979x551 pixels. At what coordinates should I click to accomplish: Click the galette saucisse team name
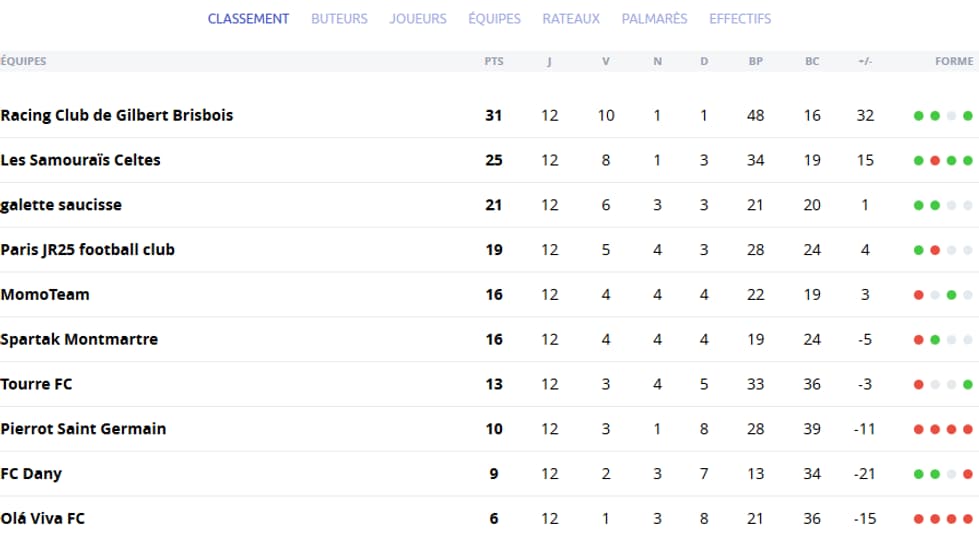click(61, 205)
